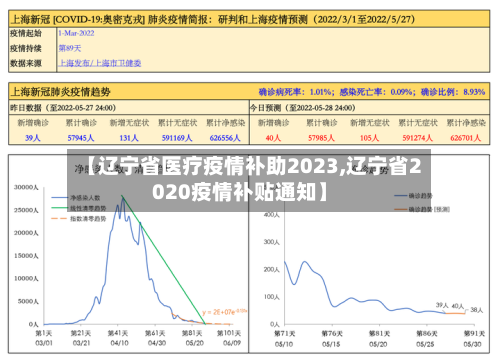Click 新增确诊 header under 今日预测
This screenshot has width=500, height=362.
coord(274,123)
